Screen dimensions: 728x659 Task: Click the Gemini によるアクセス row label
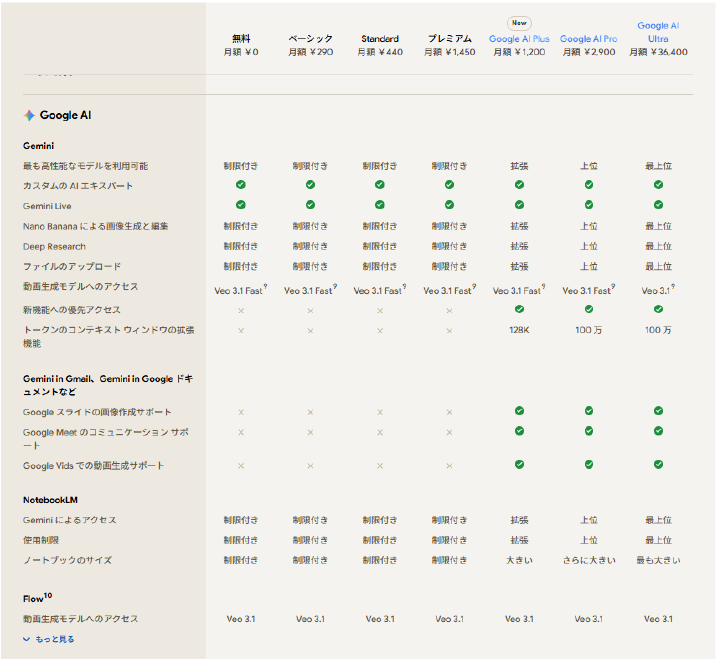point(70,520)
